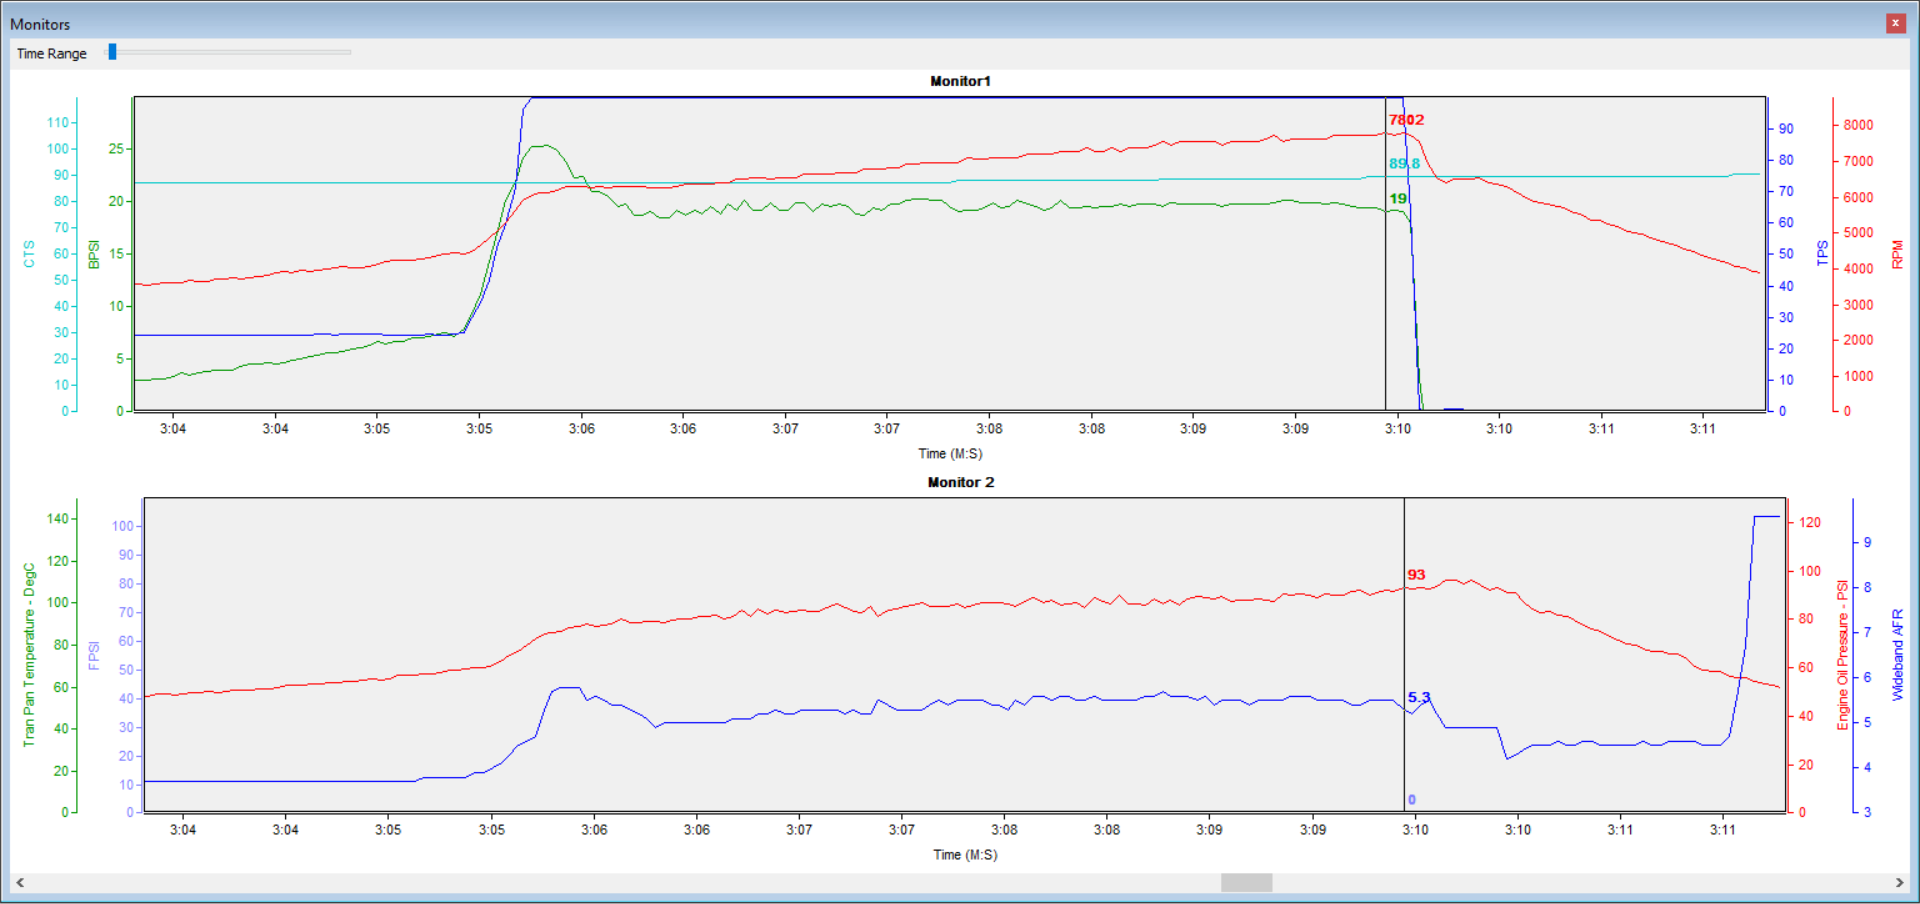
Task: Click the 93 oil pressure readout
Action: point(1416,575)
